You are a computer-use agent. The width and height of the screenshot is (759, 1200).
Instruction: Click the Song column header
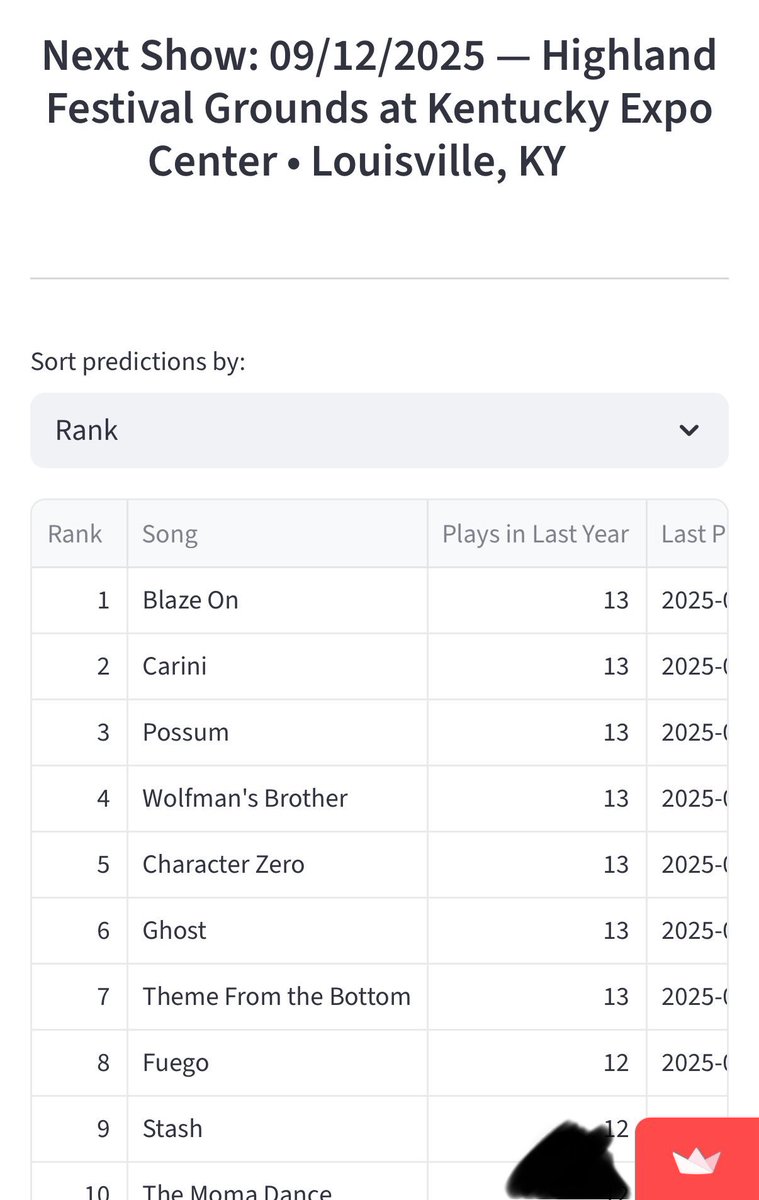click(x=170, y=534)
